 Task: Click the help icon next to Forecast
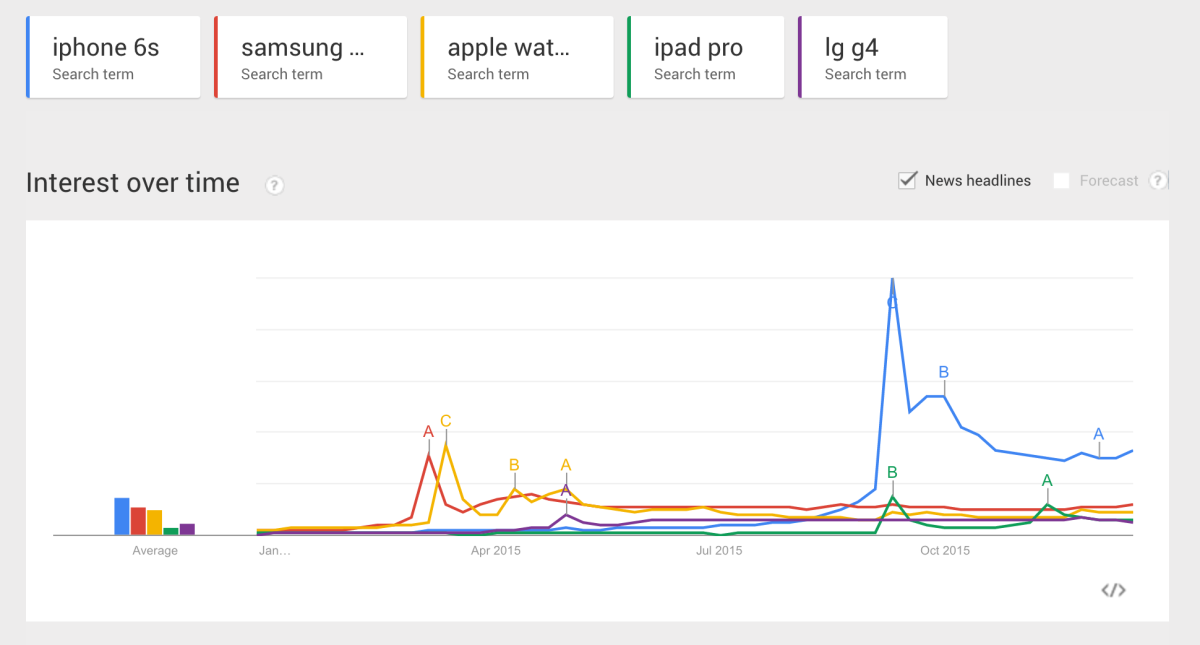coord(1157,180)
